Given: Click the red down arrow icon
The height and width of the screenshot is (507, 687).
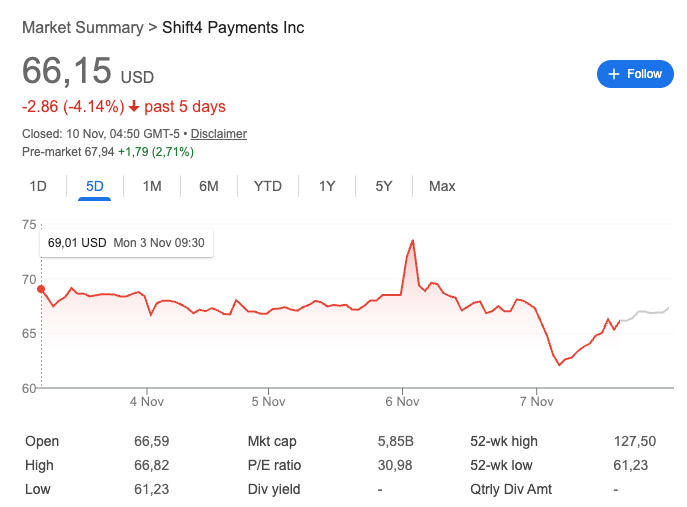Looking at the screenshot, I should point(134,107).
